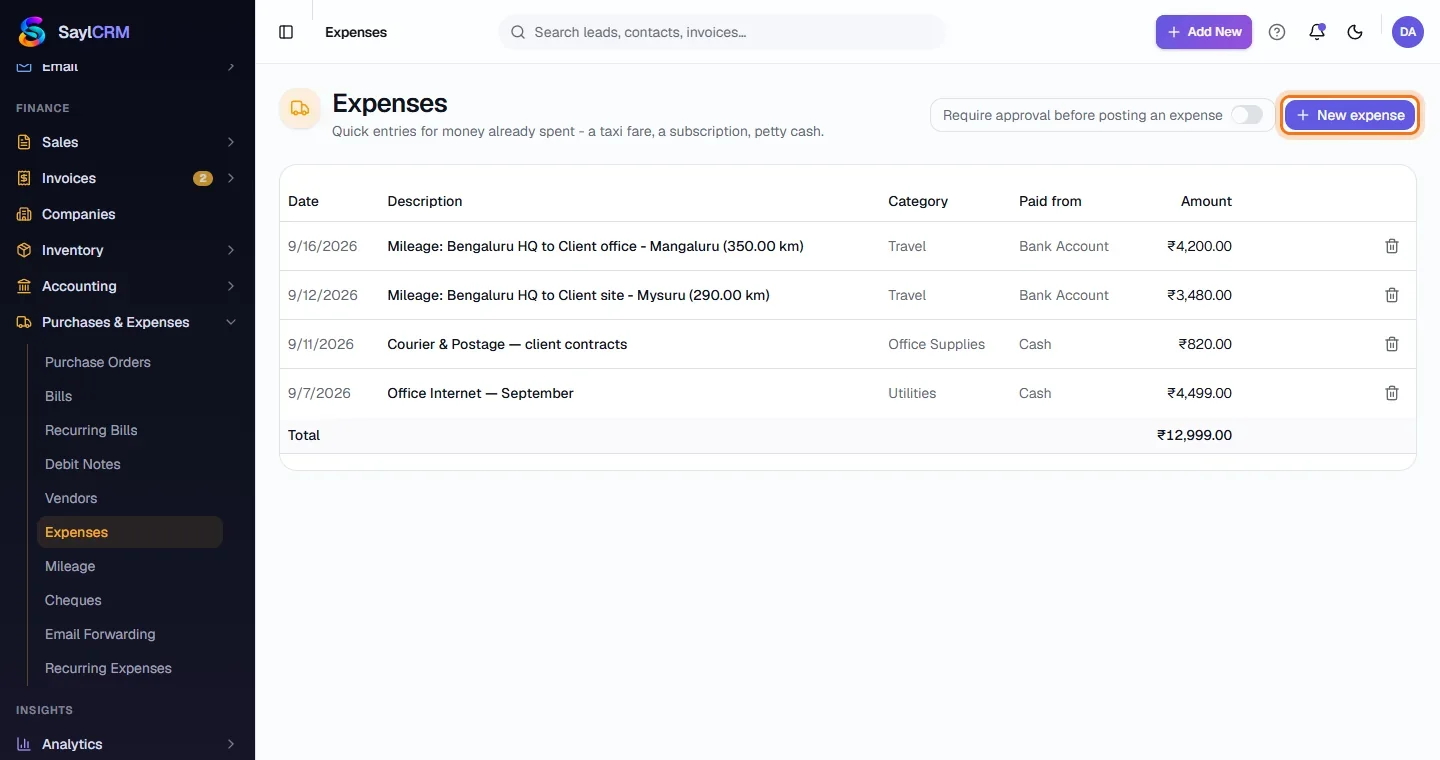
Task: Open the DA user avatar menu
Action: [x=1408, y=32]
